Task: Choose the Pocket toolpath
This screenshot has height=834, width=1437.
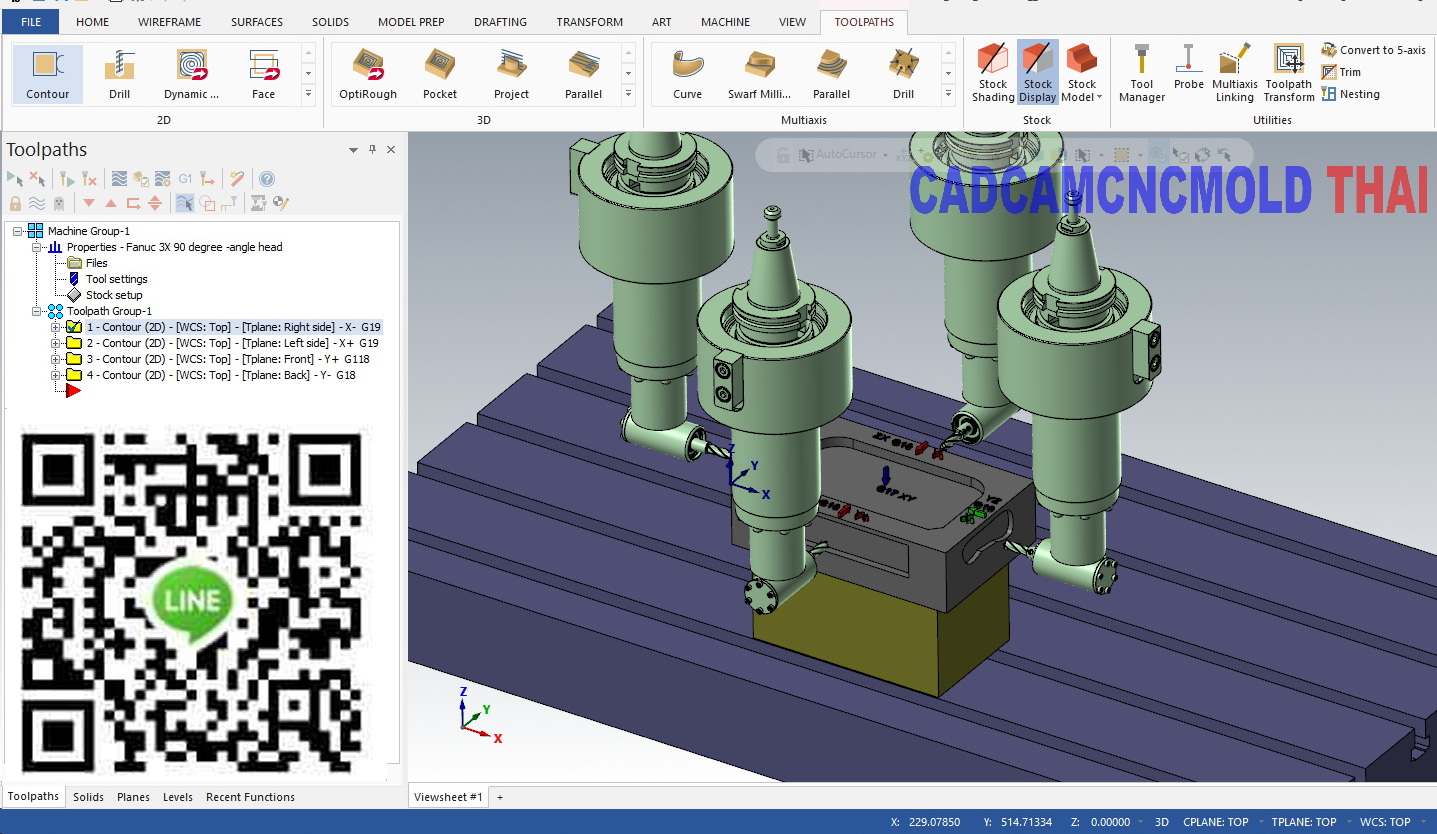Action: point(440,72)
